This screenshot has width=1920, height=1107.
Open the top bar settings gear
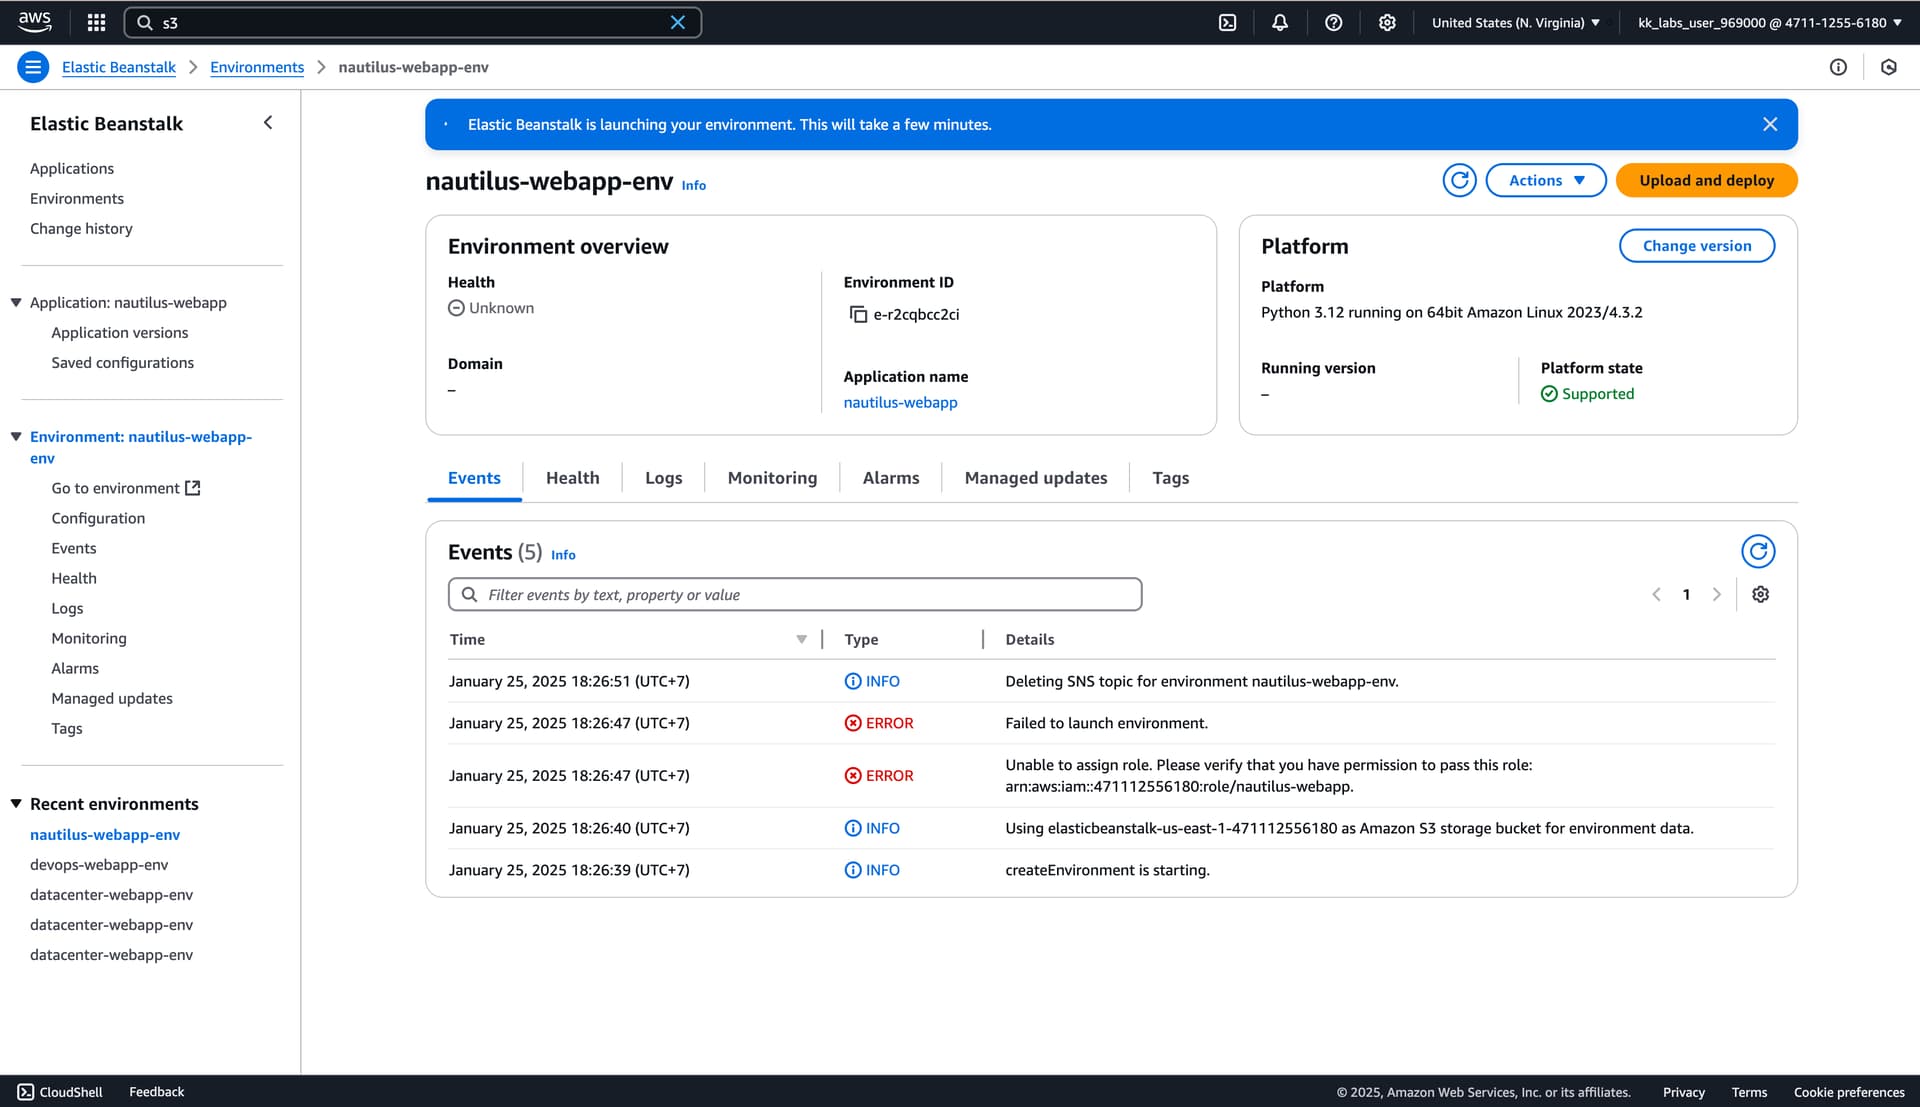[x=1387, y=22]
